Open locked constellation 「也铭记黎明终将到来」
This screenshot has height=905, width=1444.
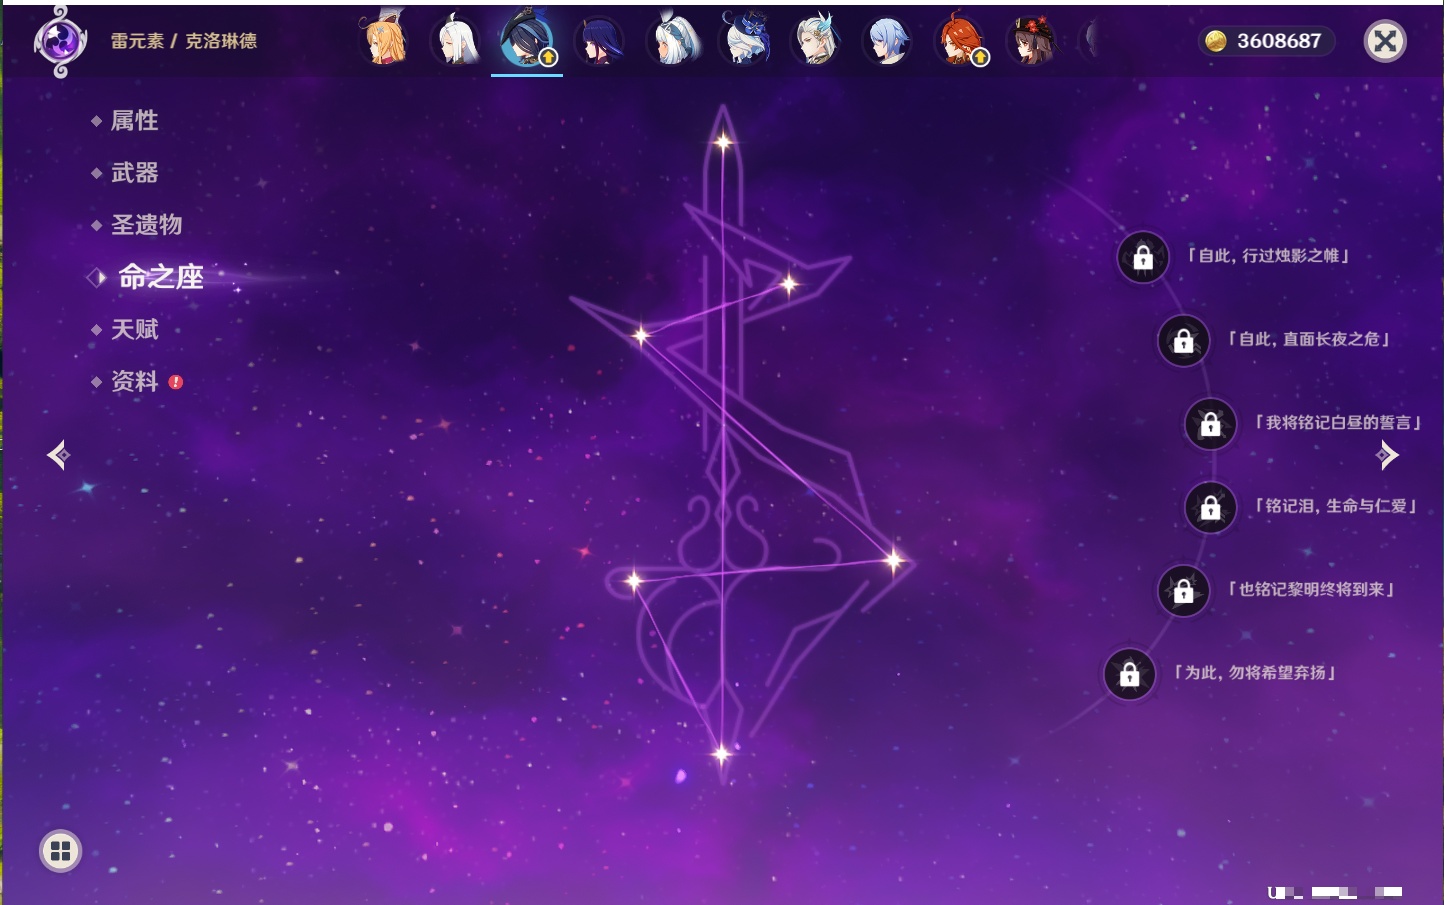[x=1183, y=591]
